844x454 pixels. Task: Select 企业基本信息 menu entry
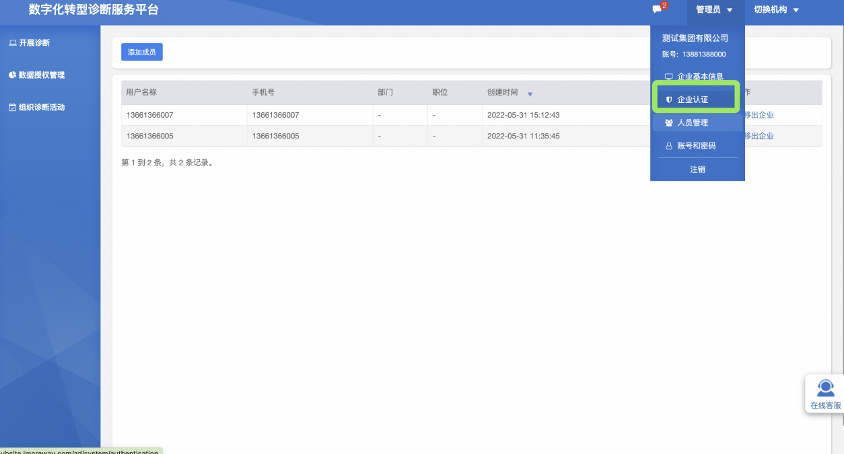coord(698,76)
